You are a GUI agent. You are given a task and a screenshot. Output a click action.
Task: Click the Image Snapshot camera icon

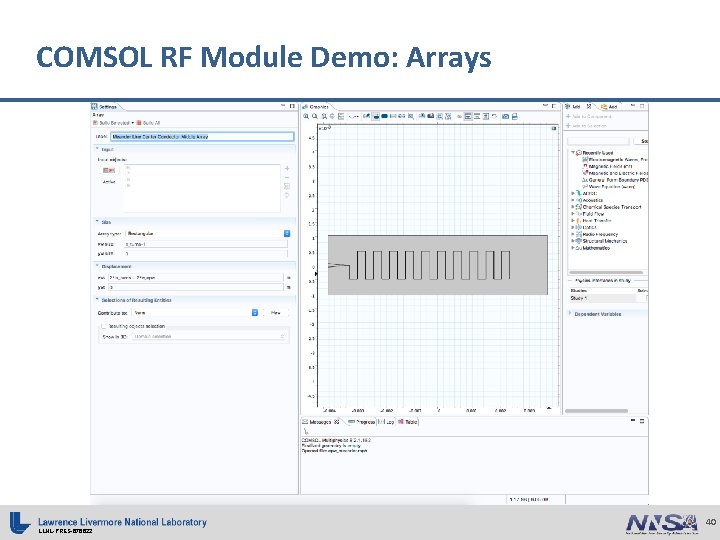pyautogui.click(x=506, y=117)
